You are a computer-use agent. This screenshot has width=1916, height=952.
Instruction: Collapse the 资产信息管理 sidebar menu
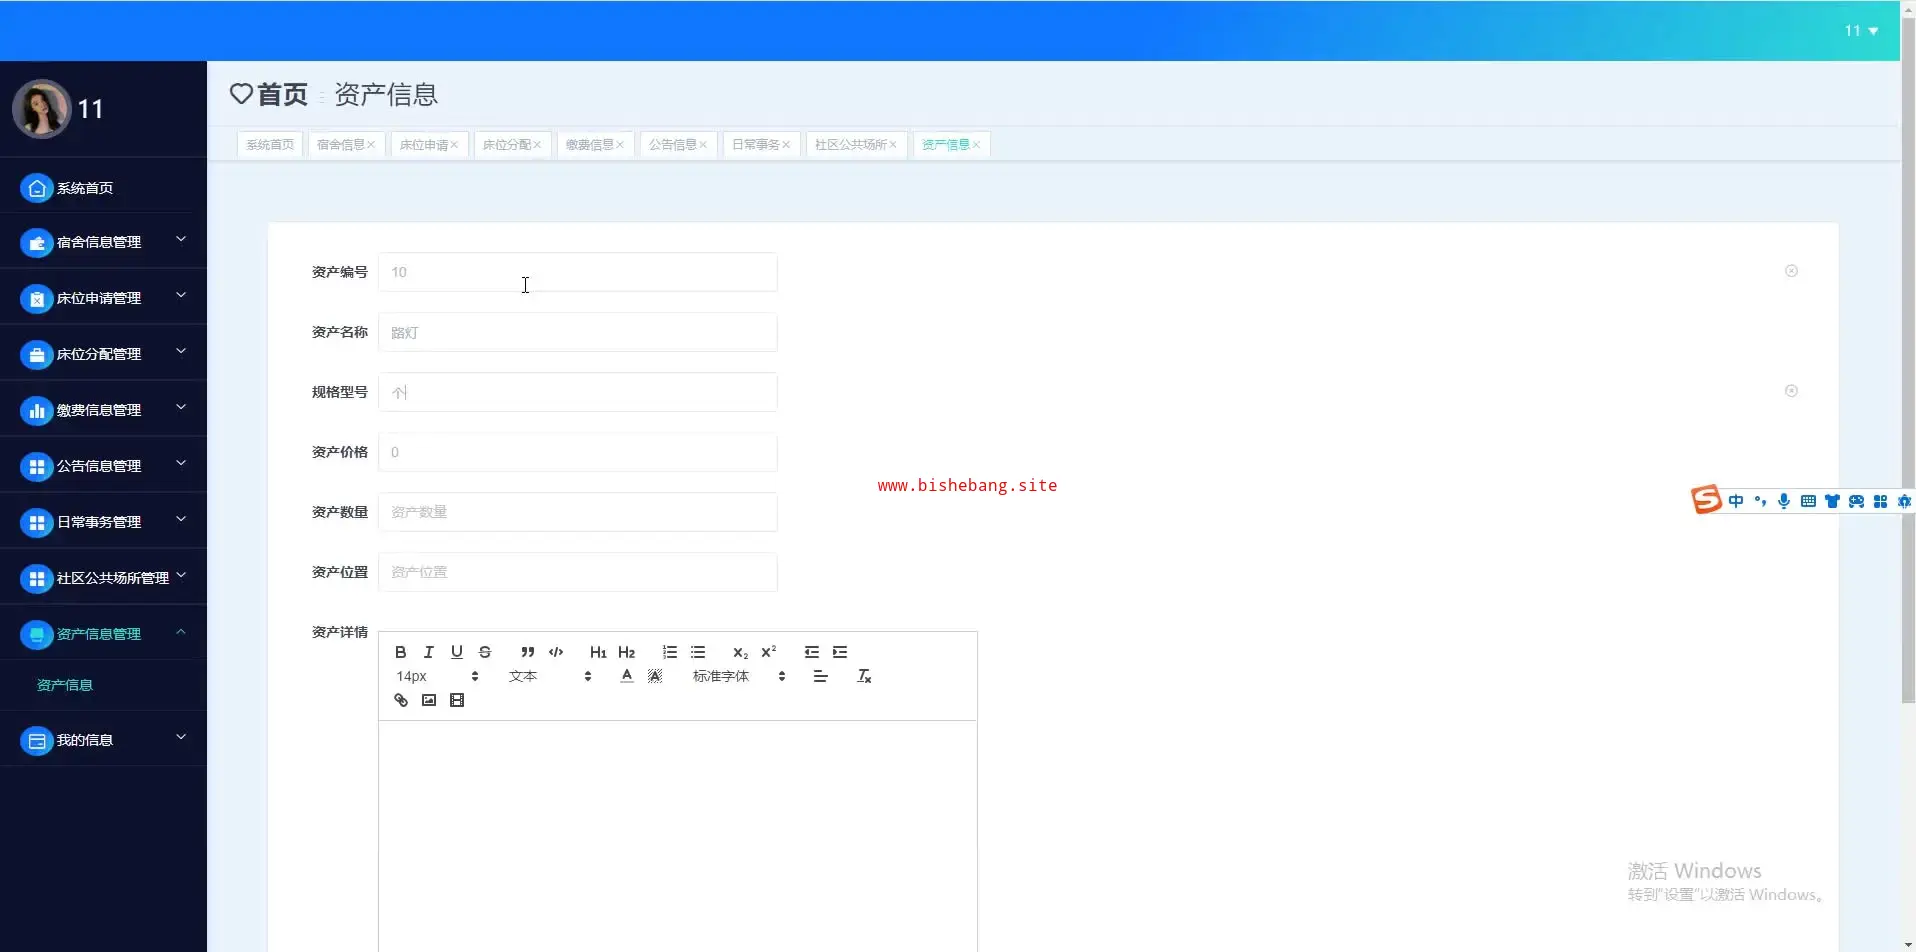click(103, 634)
